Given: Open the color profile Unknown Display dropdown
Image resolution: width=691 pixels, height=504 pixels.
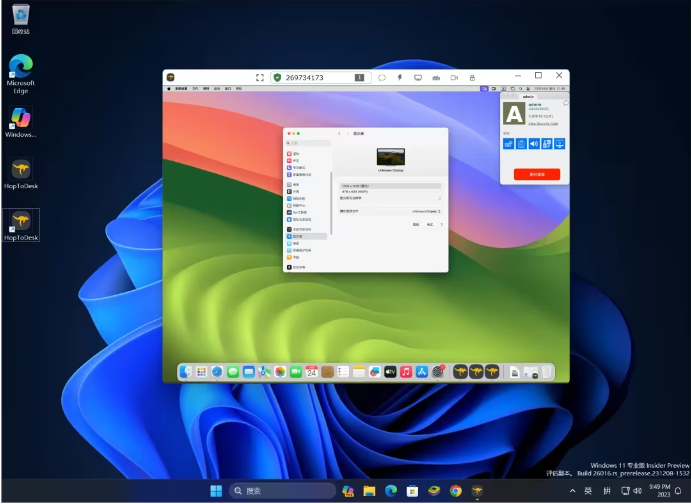Looking at the screenshot, I should (x=425, y=211).
